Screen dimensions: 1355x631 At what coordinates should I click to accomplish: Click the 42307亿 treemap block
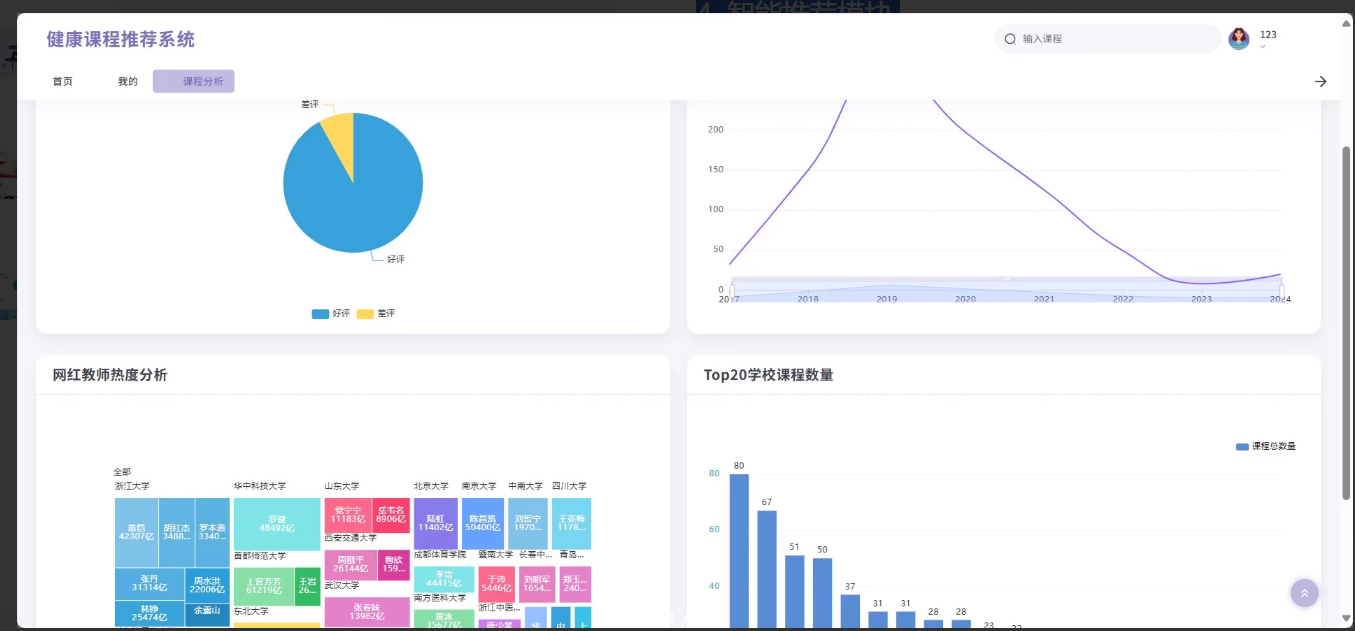click(x=136, y=532)
